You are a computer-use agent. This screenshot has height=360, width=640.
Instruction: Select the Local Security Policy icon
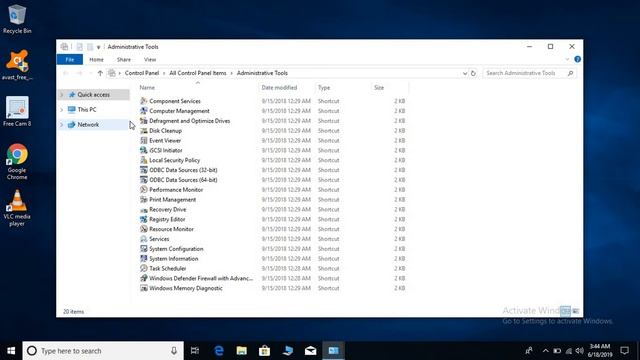(144, 160)
